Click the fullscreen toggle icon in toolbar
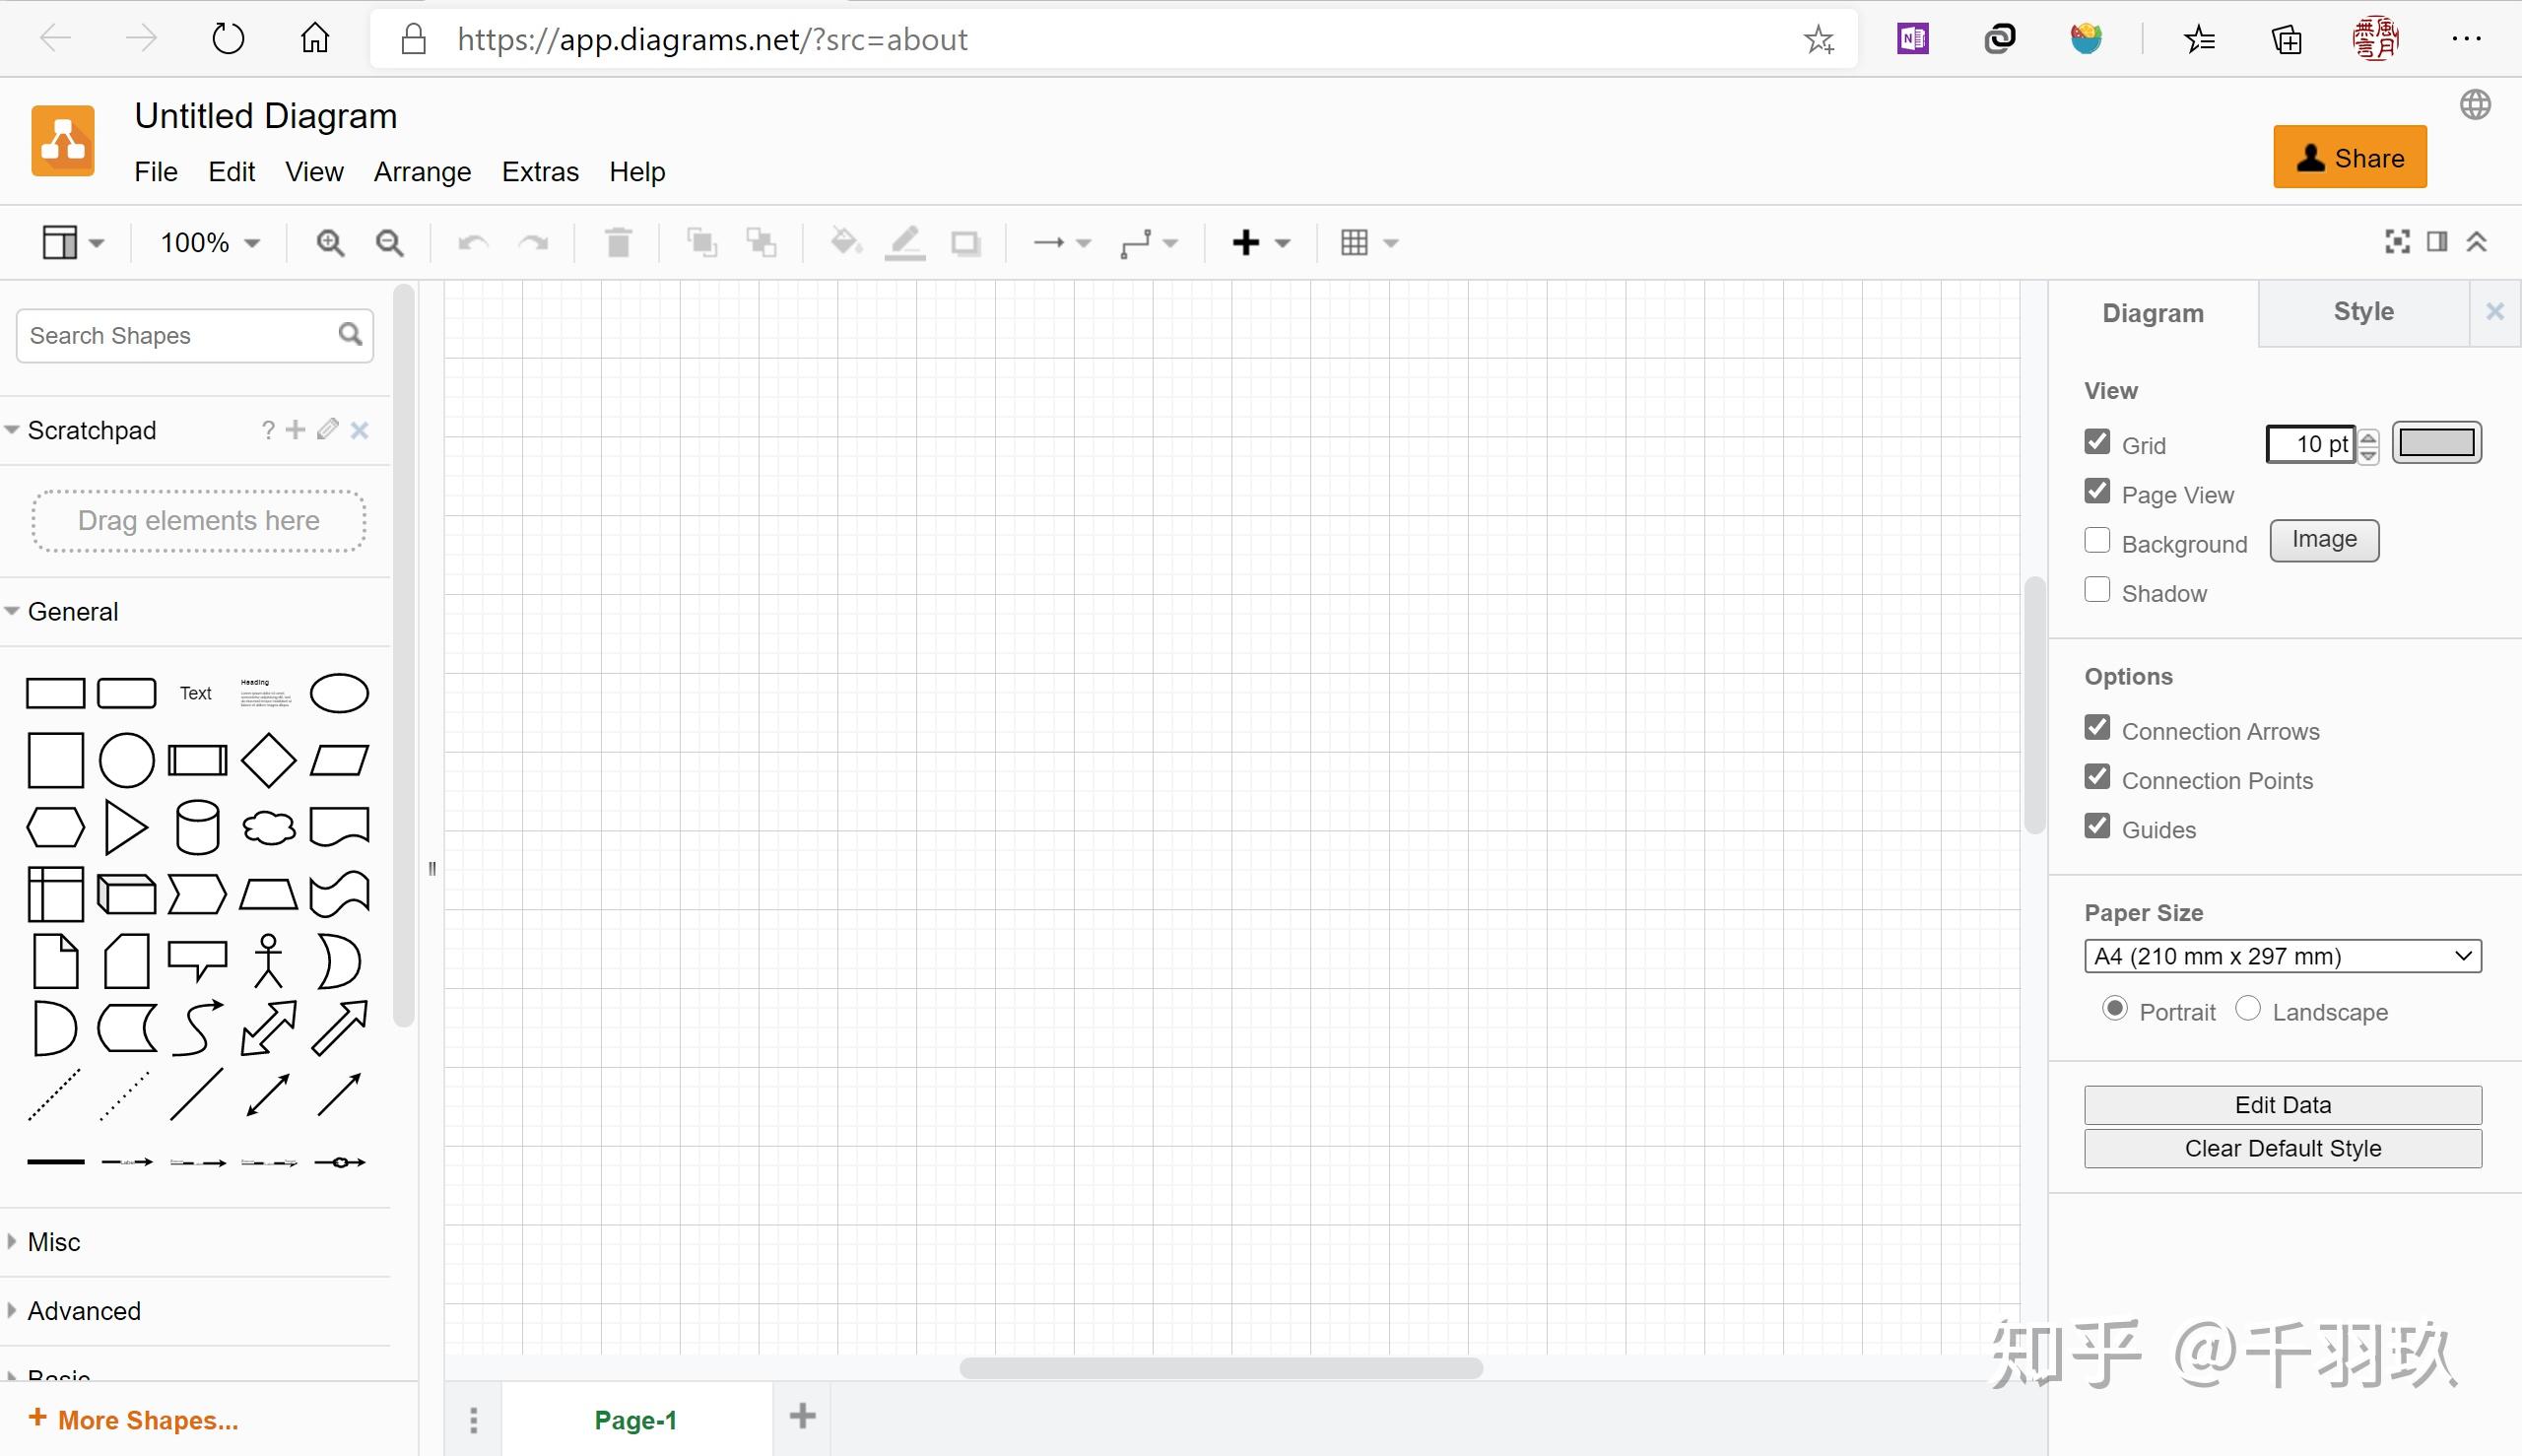 [2396, 242]
